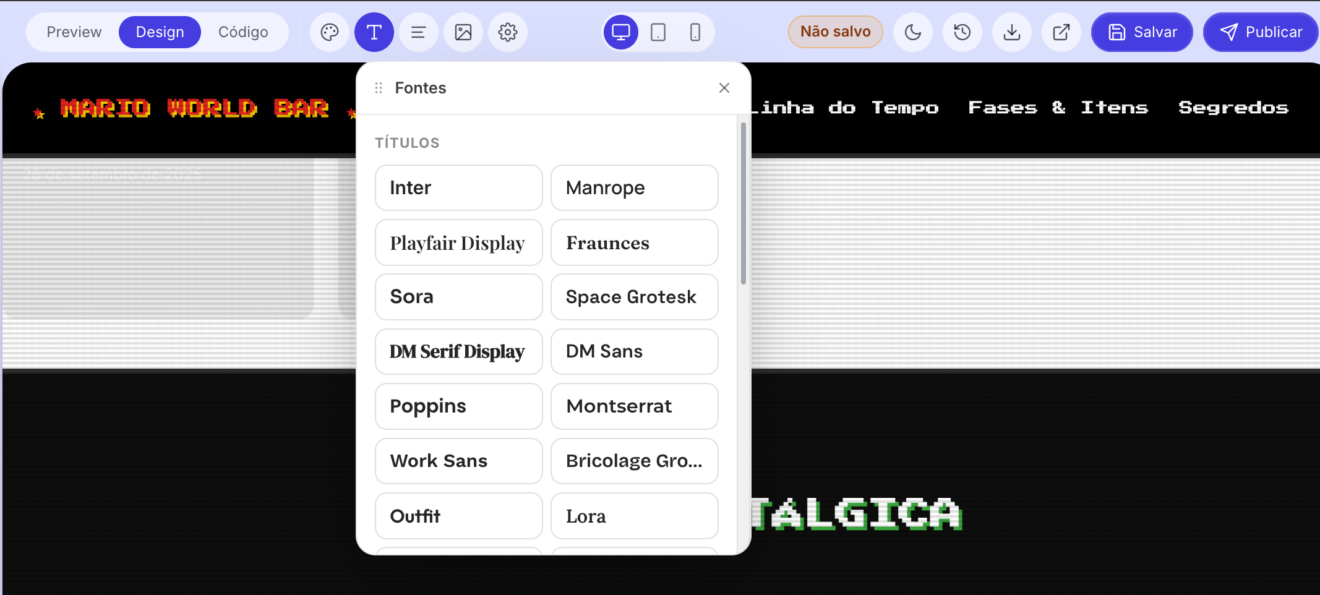Switch to mobile phone viewport
The height and width of the screenshot is (595, 1320).
pyautogui.click(x=695, y=32)
